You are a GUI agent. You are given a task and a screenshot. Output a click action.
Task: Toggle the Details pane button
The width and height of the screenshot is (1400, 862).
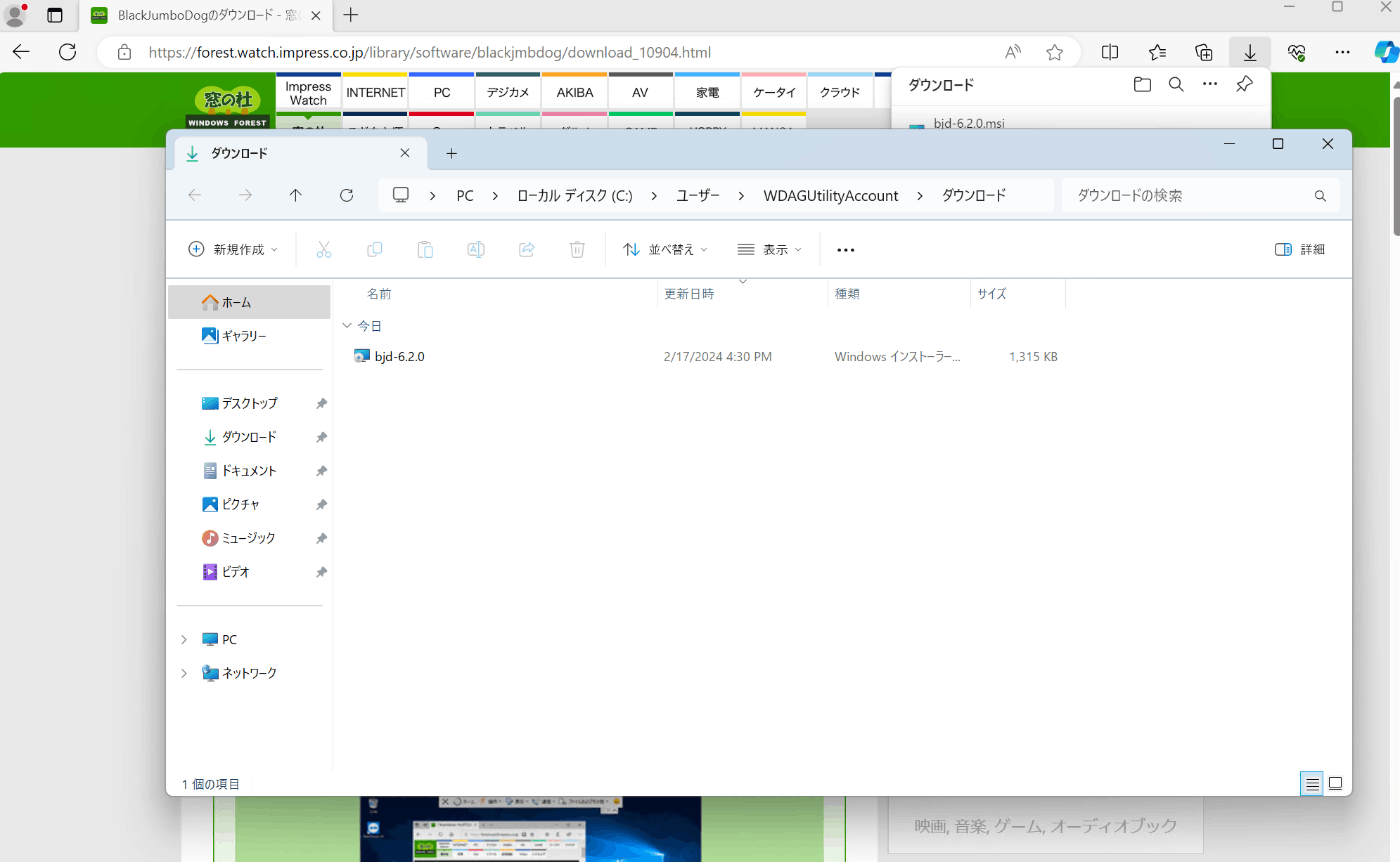pos(1300,250)
